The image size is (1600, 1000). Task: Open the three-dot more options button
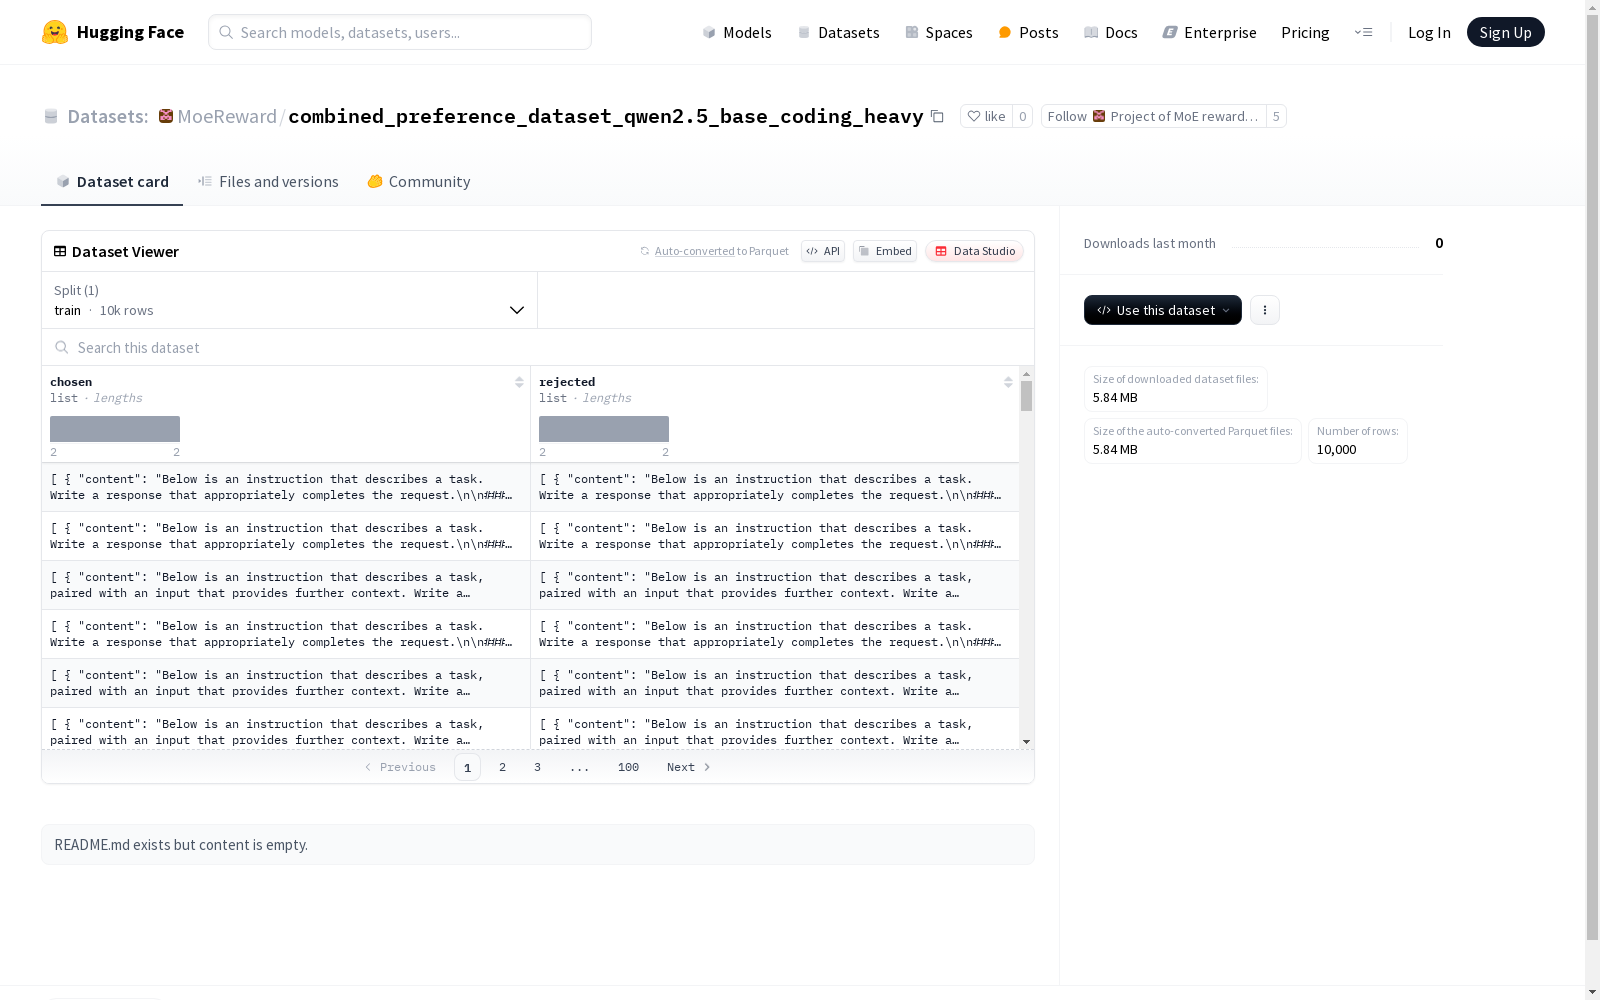[x=1265, y=310]
